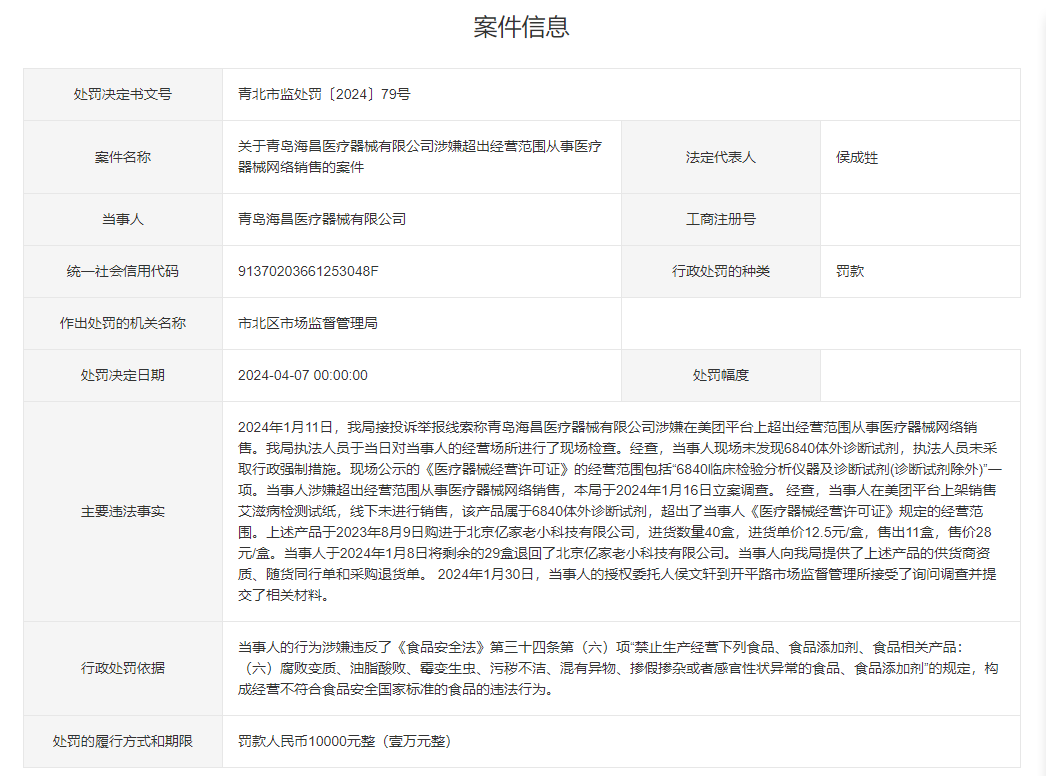Select the 处罚决定书文号 label cell

123,94
